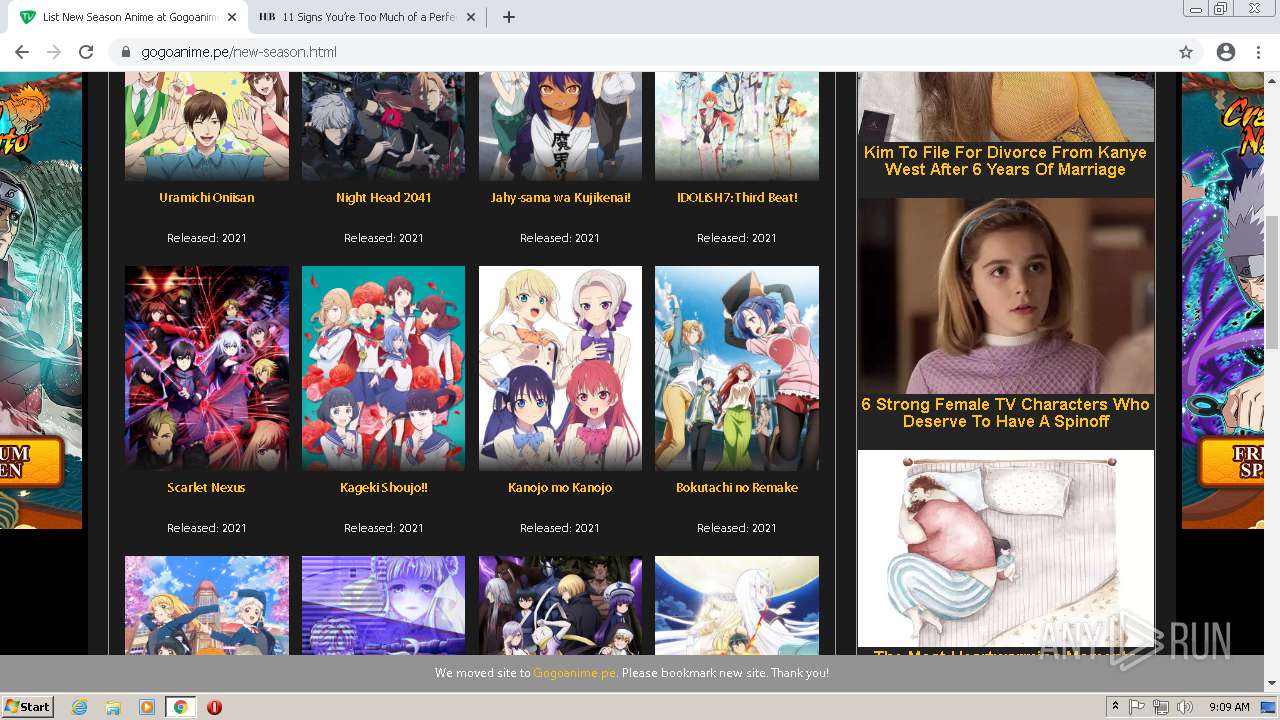Click the Kageki Shoujo!! poster thumbnail
The width and height of the screenshot is (1280, 720).
[x=383, y=368]
